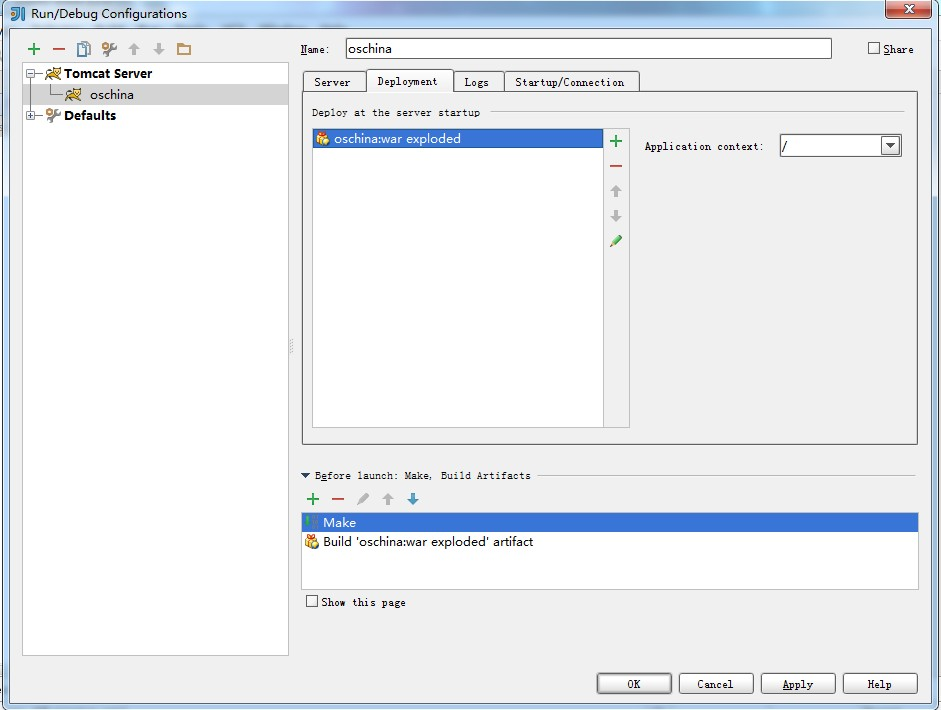Check the Show this page option
941x710 pixels.
pos(312,601)
